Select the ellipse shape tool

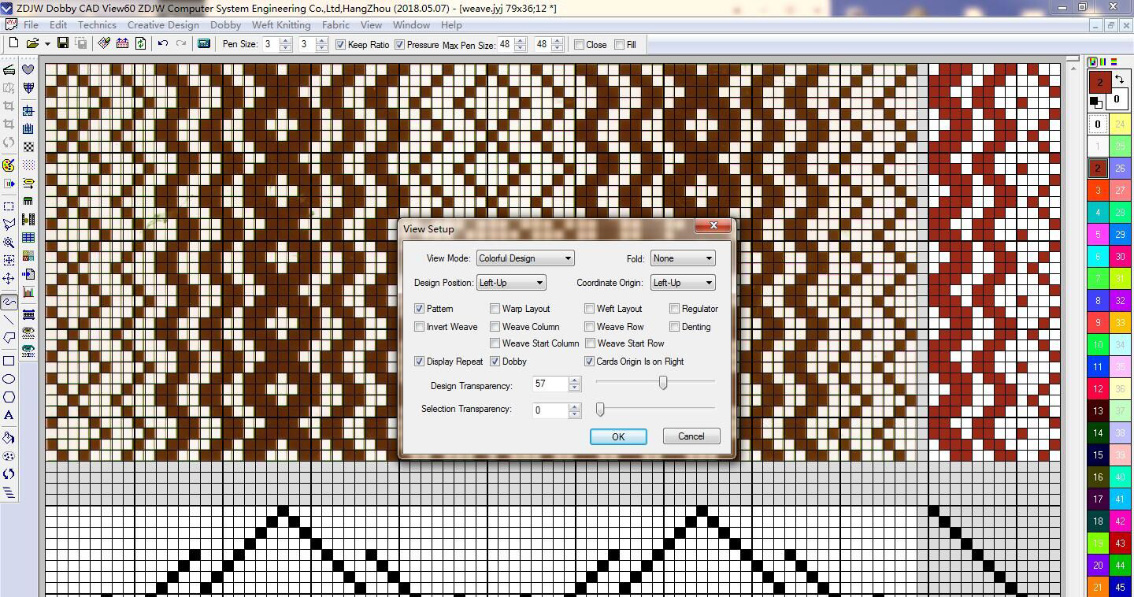pos(9,379)
